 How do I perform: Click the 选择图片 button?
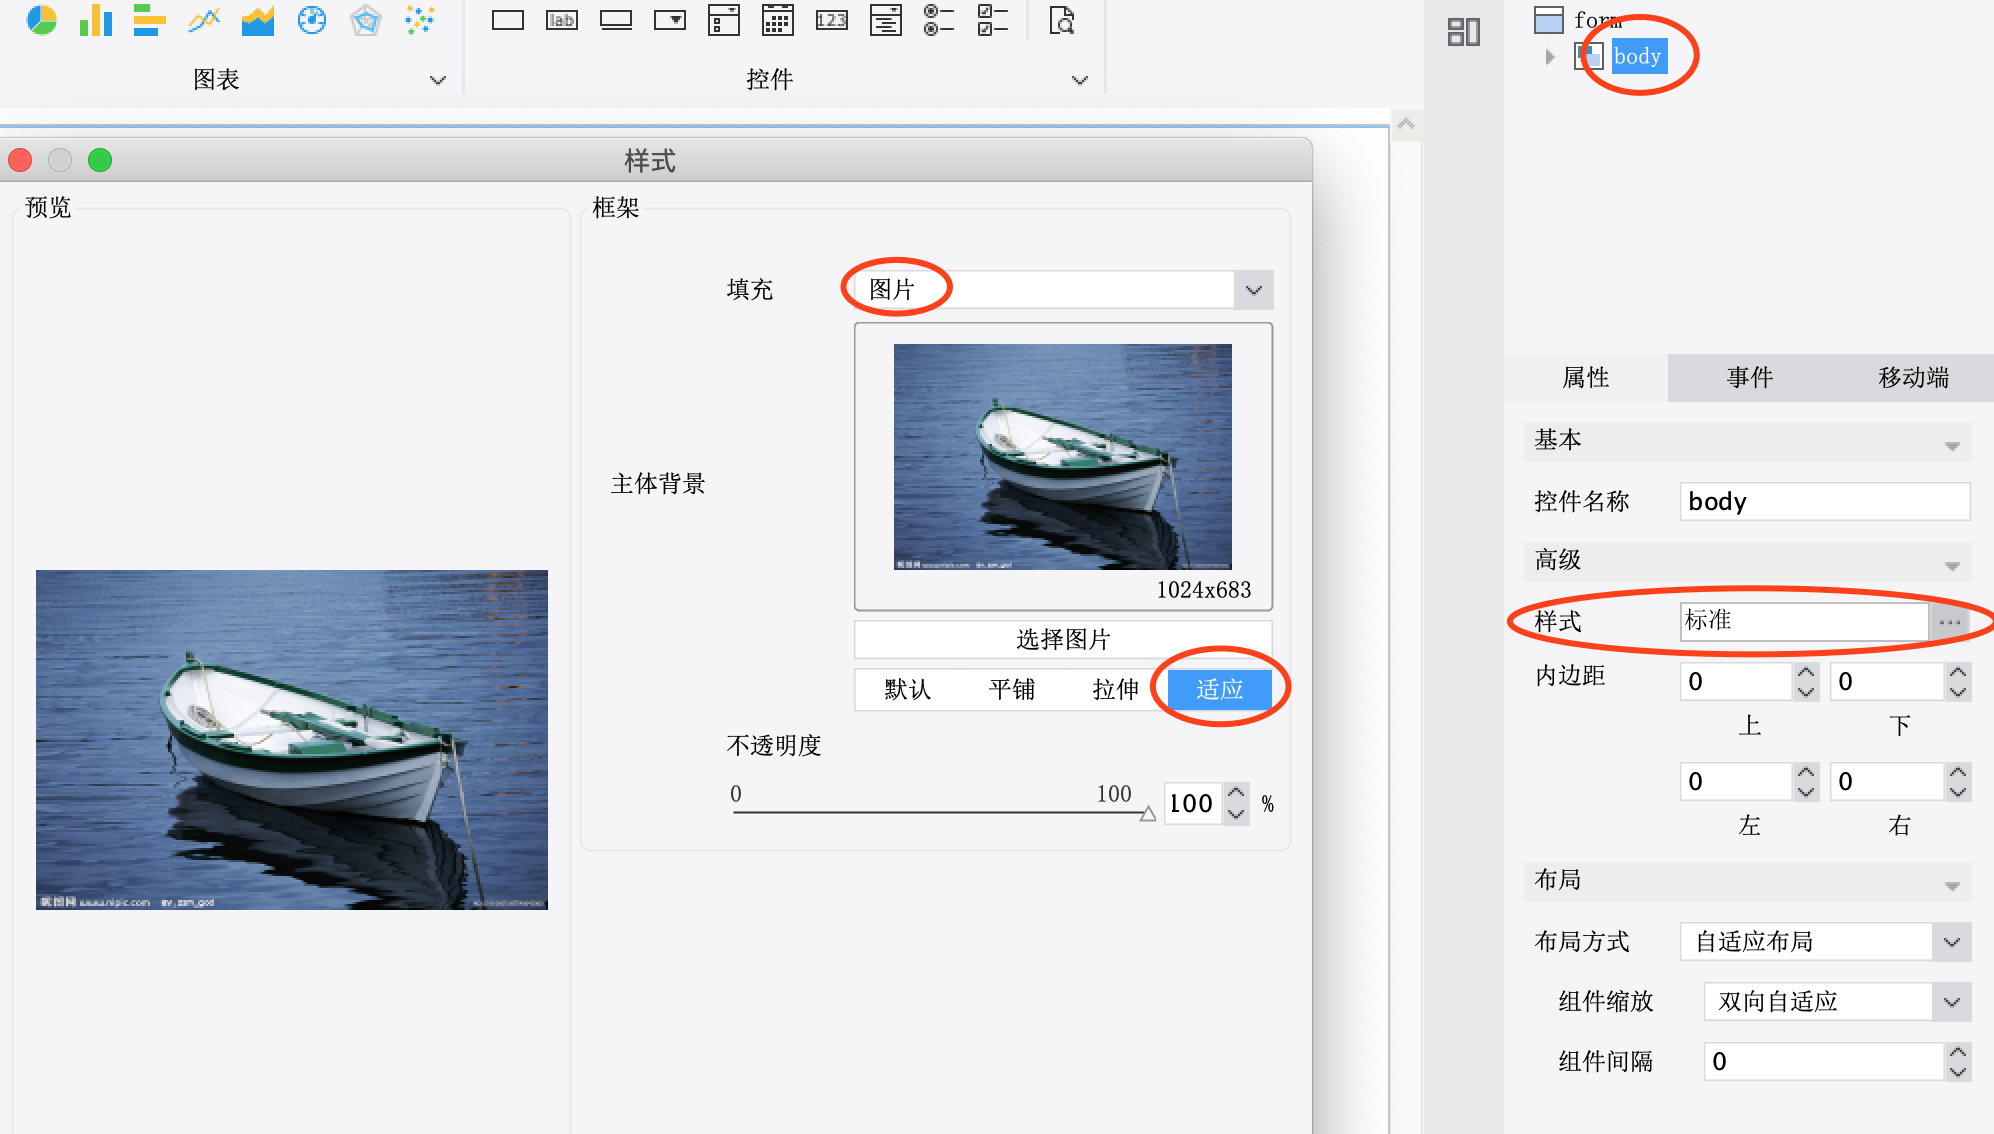click(x=1063, y=639)
